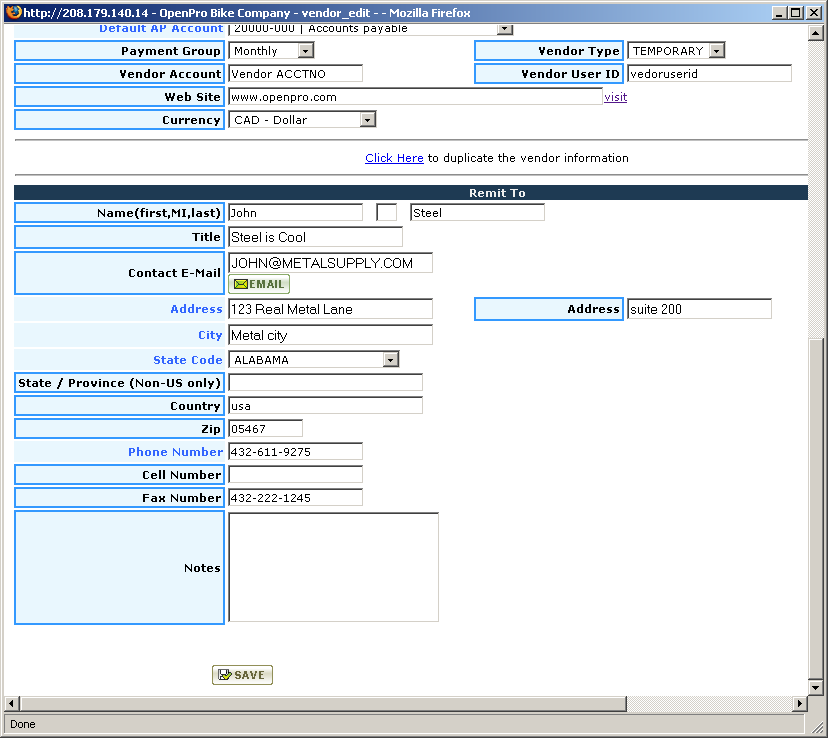The height and width of the screenshot is (738, 828).
Task: Click the Firefox icon in title bar
Action: tap(13, 12)
